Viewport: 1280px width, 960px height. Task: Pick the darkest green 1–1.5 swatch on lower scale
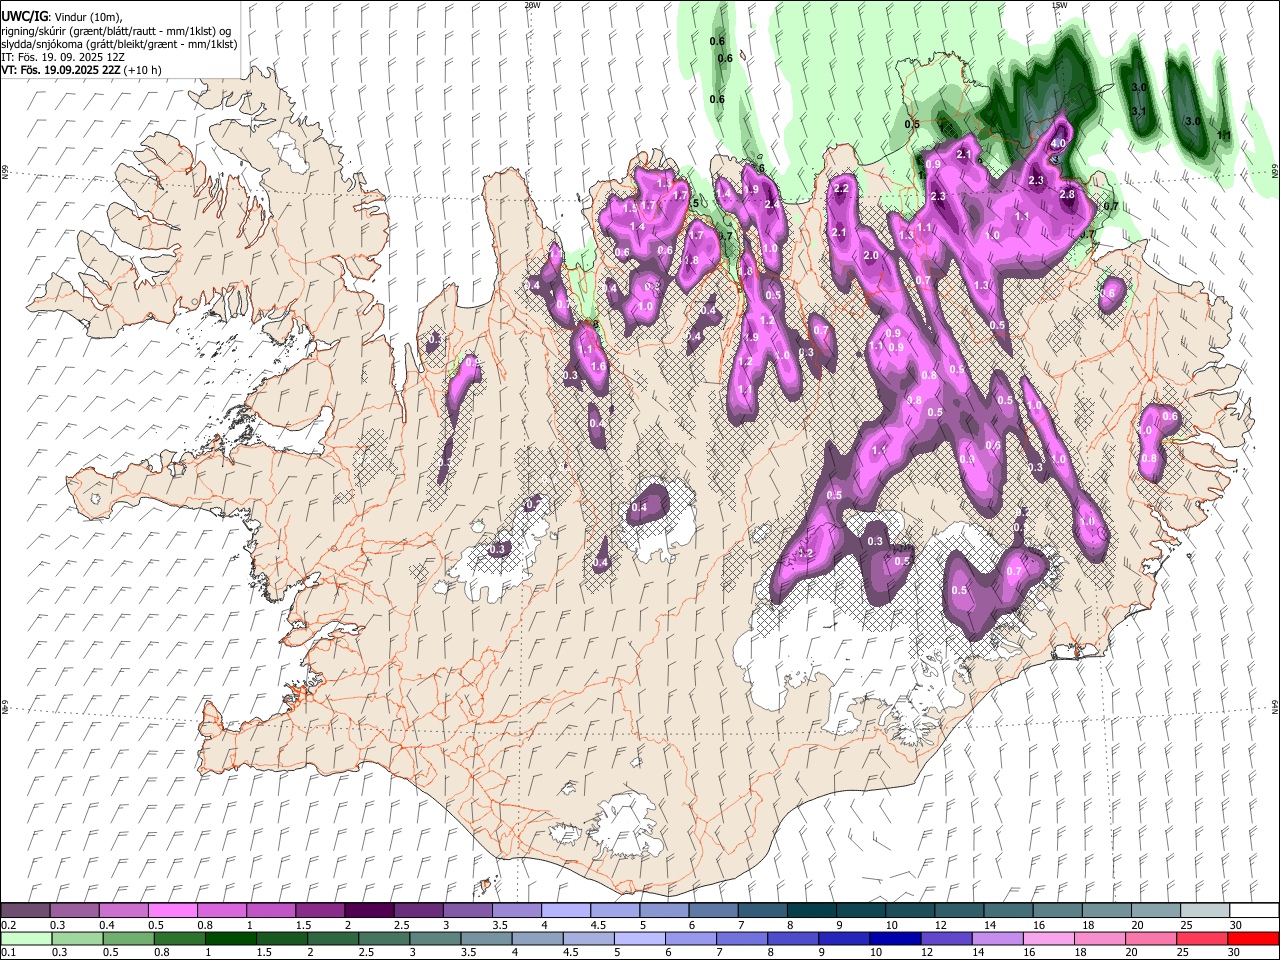(x=231, y=939)
